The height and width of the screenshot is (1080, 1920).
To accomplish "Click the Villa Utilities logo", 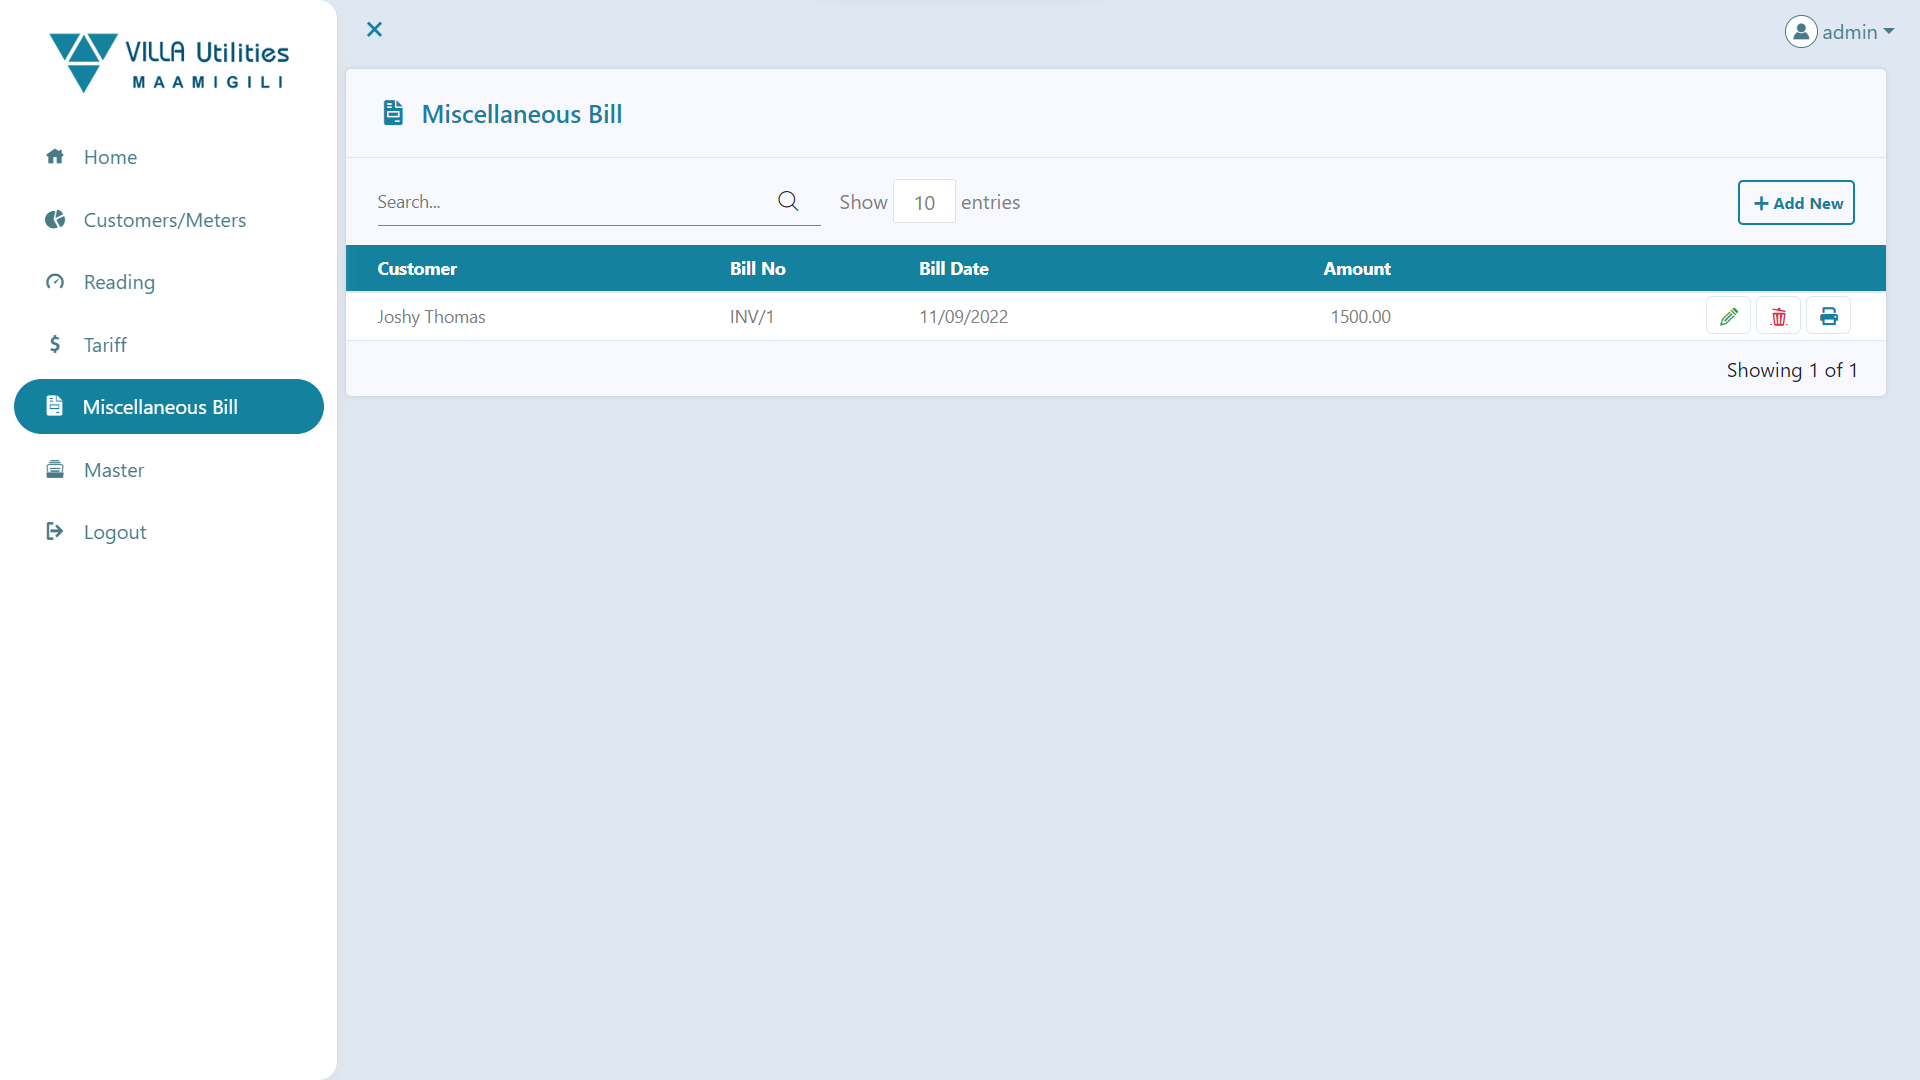I will [169, 62].
